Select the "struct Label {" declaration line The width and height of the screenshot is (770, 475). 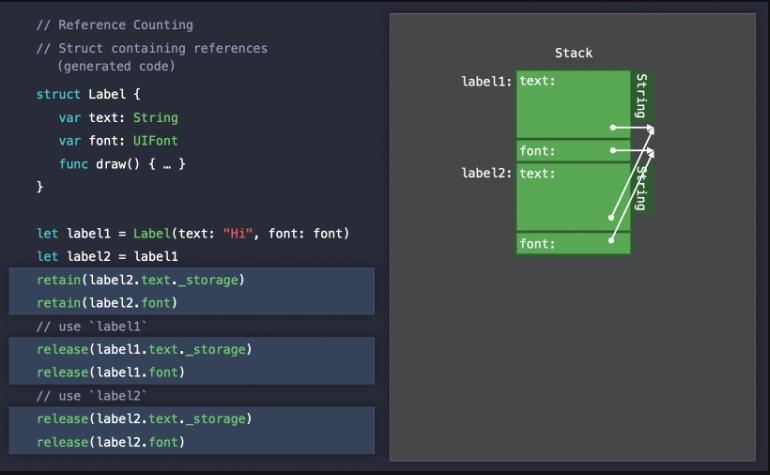(88, 95)
